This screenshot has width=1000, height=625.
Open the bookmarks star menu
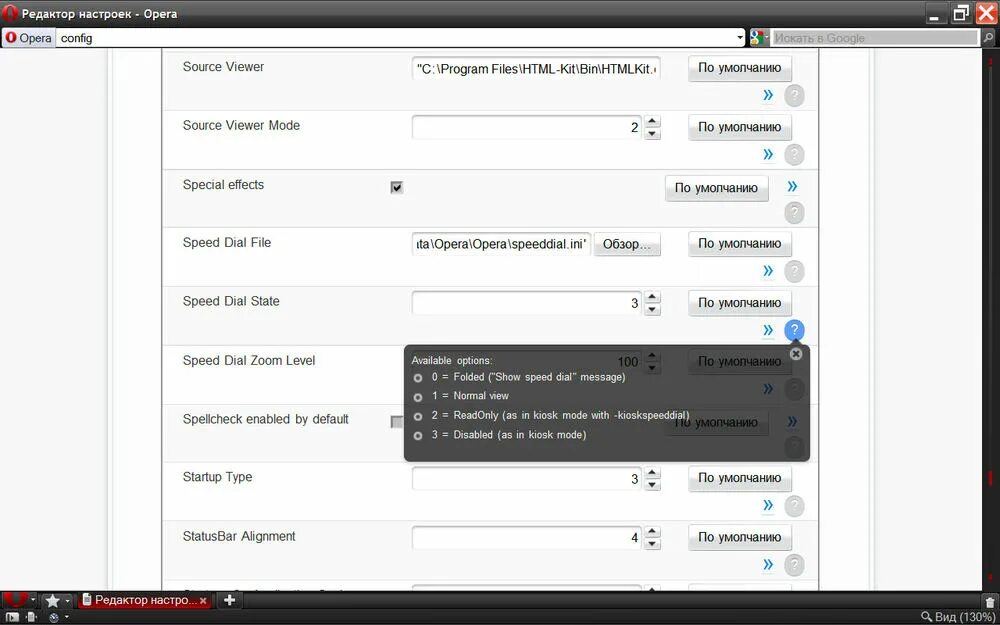point(52,601)
